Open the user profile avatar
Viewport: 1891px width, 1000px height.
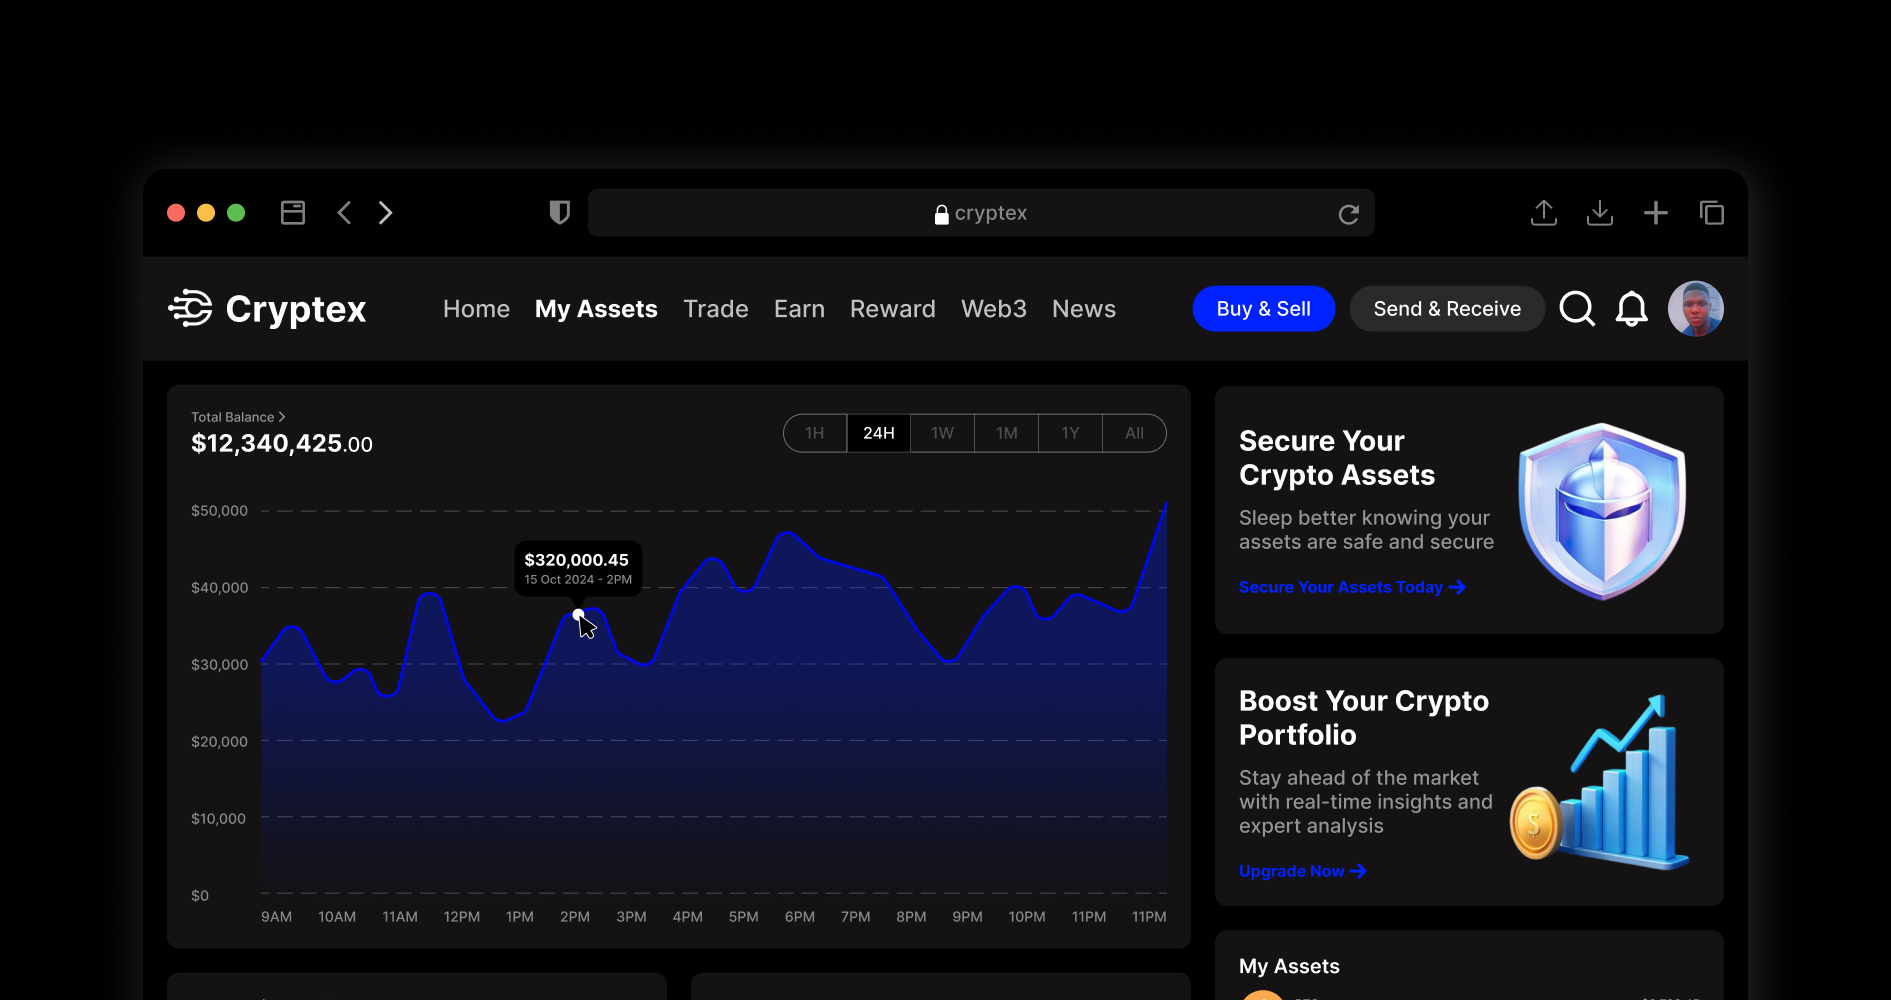(1696, 308)
